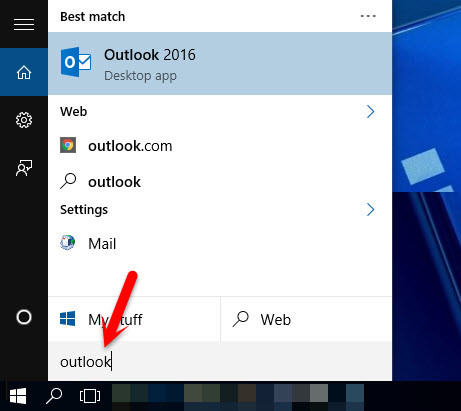Click the Mail control panel icon
The width and height of the screenshot is (461, 411).
68,242
